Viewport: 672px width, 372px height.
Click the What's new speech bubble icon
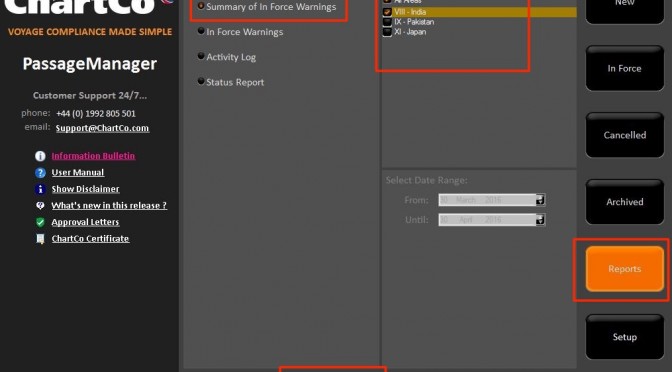pyautogui.click(x=40, y=206)
